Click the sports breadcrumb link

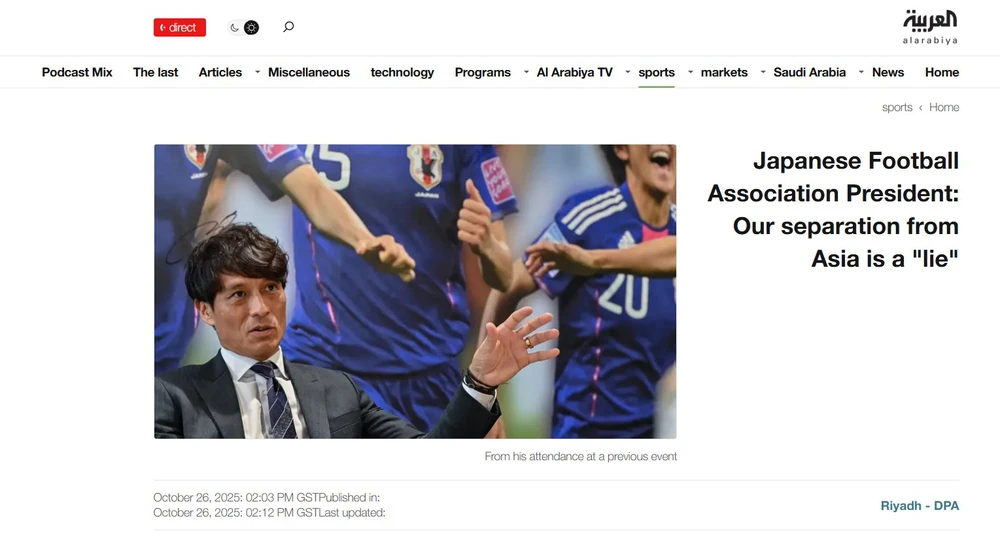click(x=897, y=107)
